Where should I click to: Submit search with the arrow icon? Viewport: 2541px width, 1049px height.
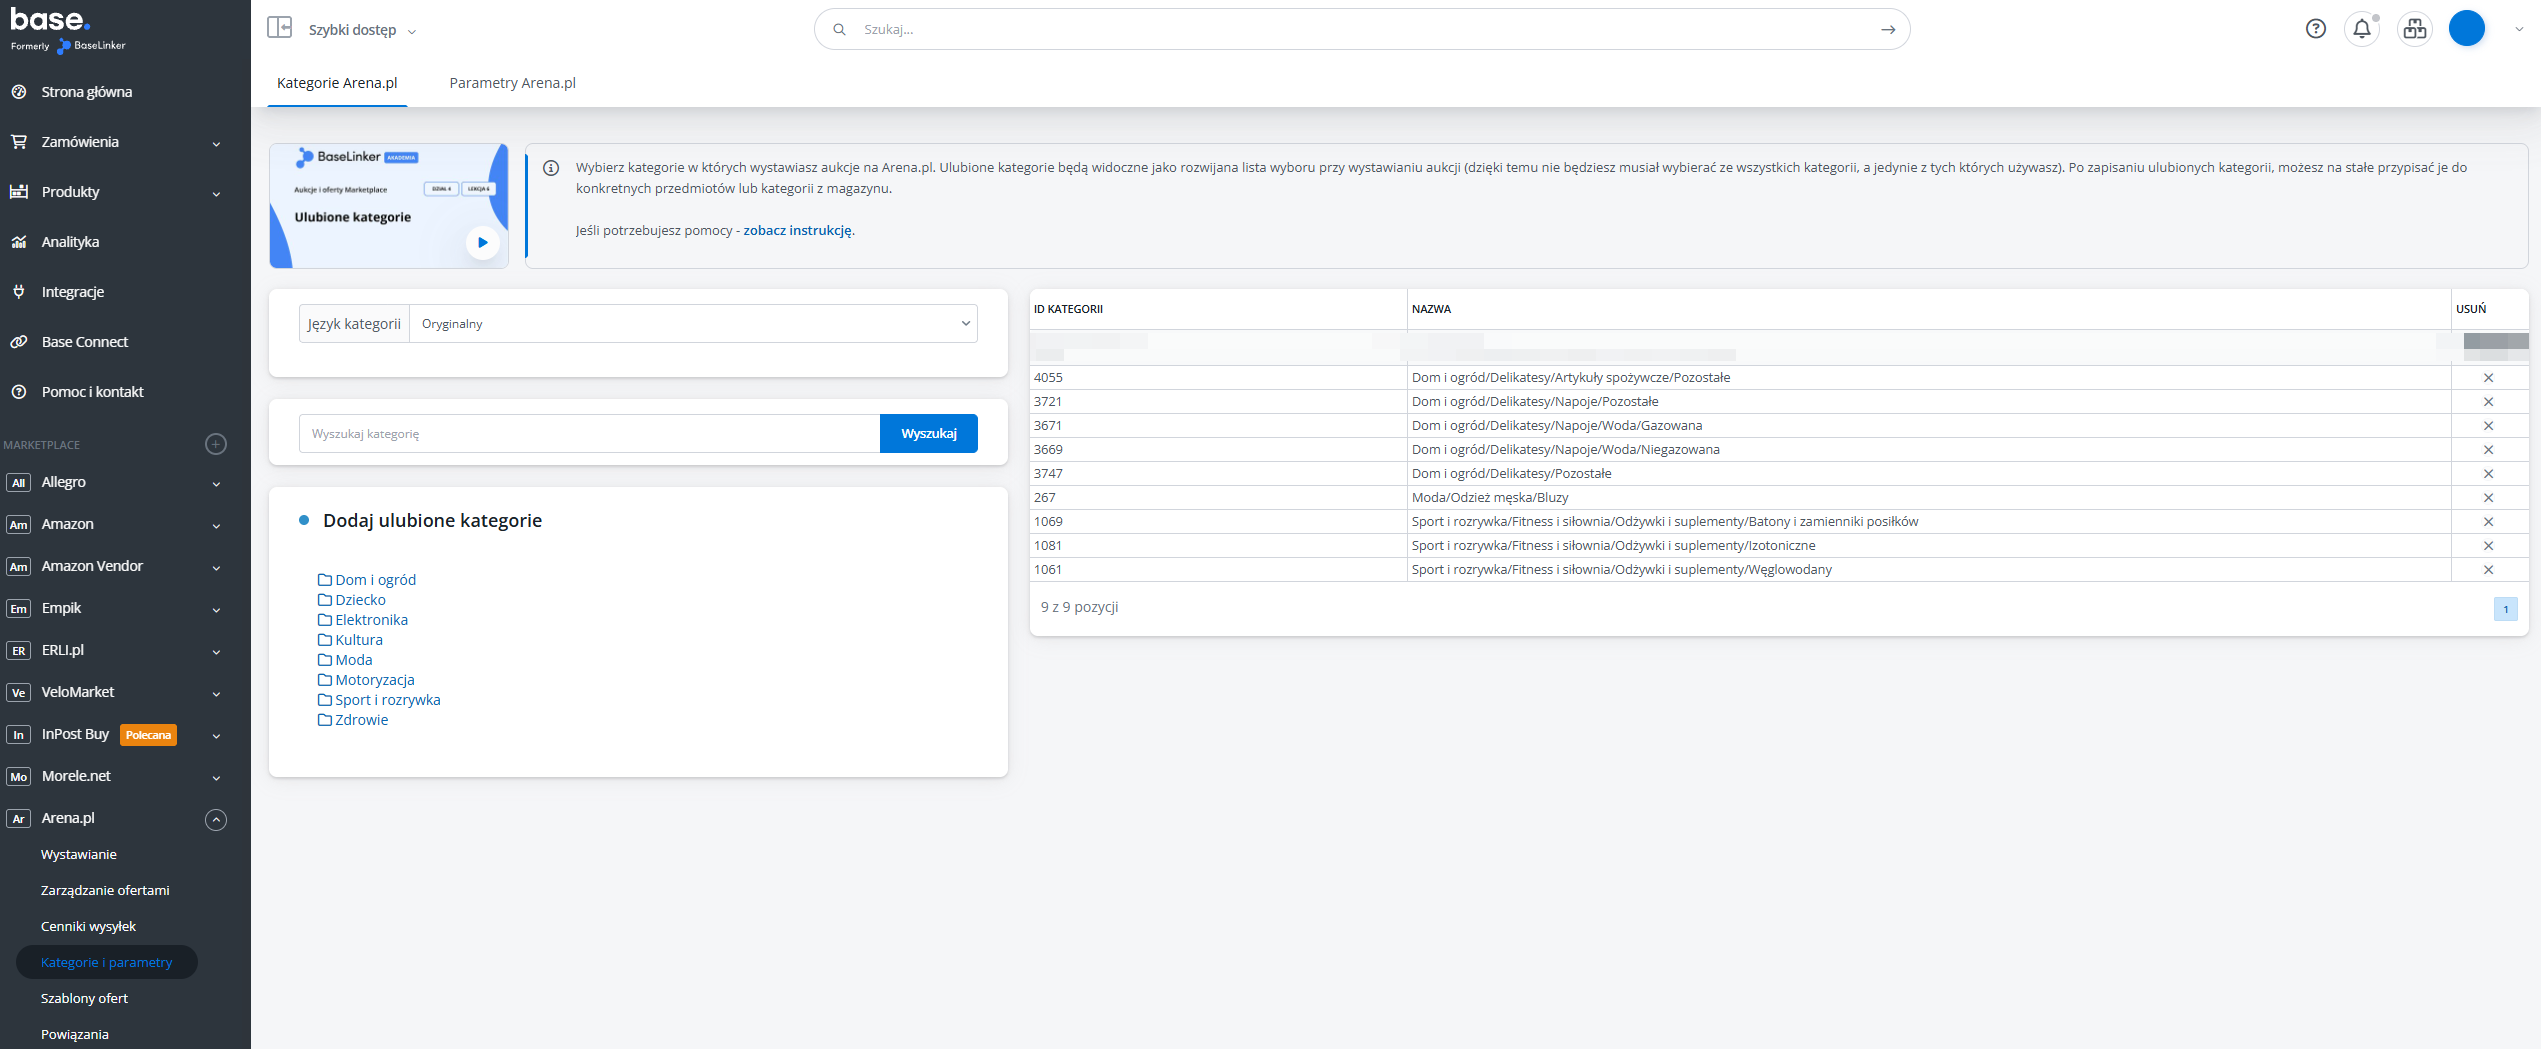pyautogui.click(x=1887, y=30)
